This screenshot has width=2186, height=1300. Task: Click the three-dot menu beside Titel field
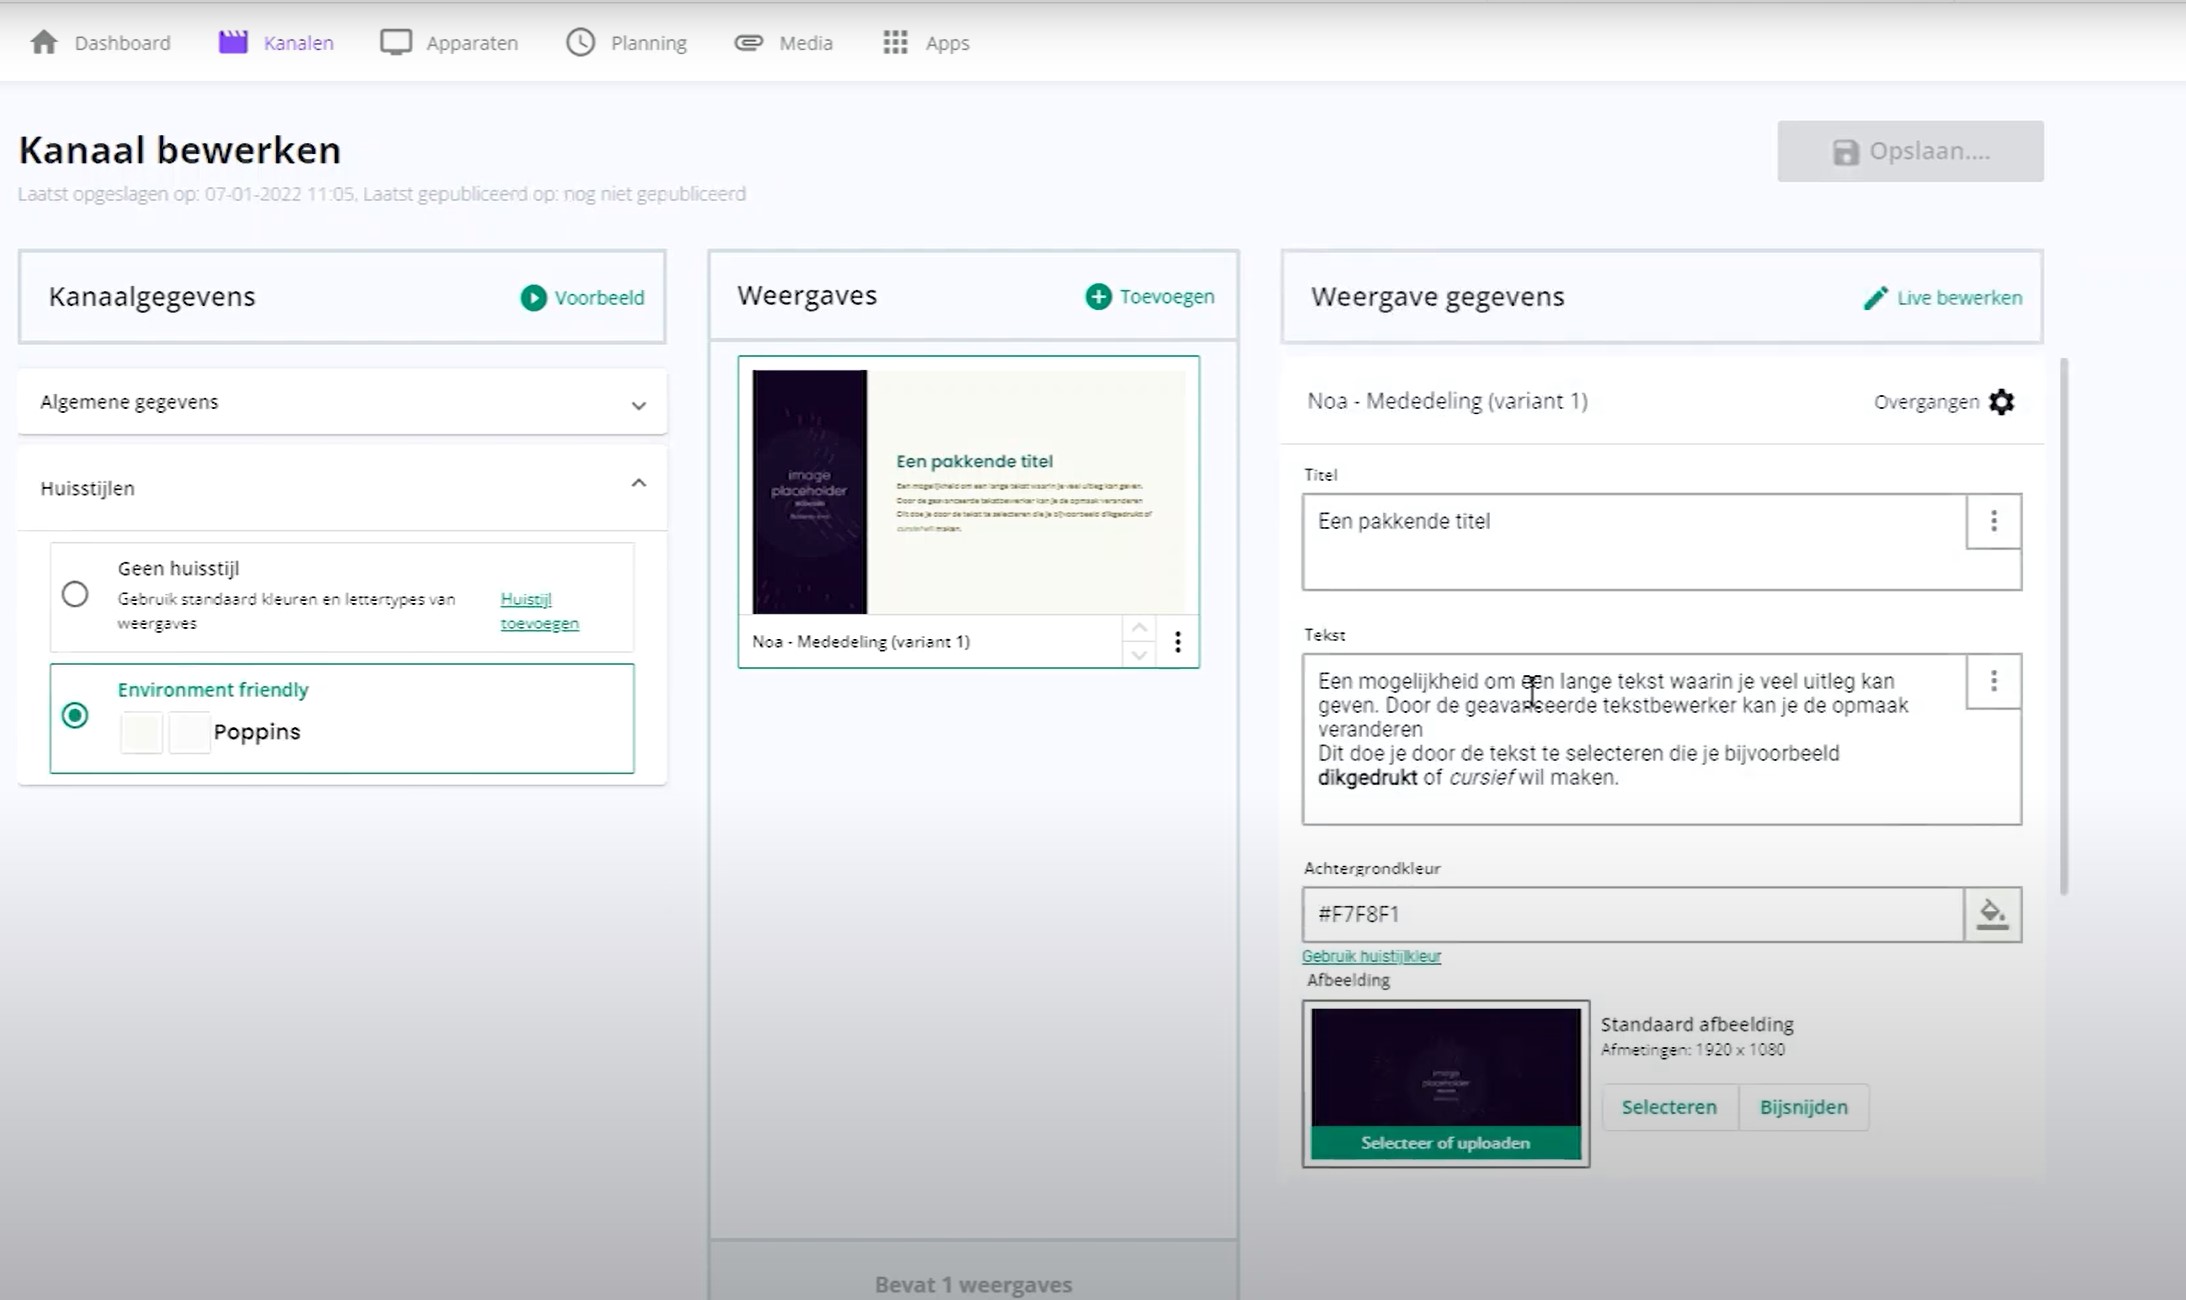pyautogui.click(x=1993, y=521)
